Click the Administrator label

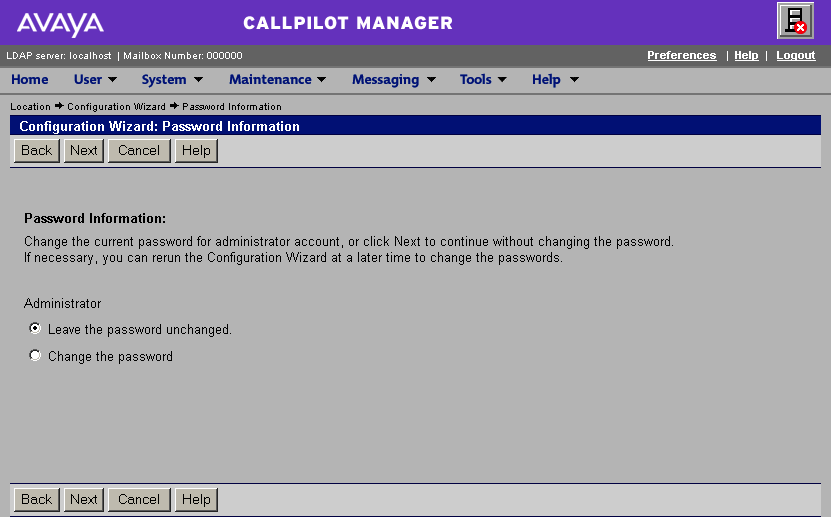pyautogui.click(x=63, y=304)
